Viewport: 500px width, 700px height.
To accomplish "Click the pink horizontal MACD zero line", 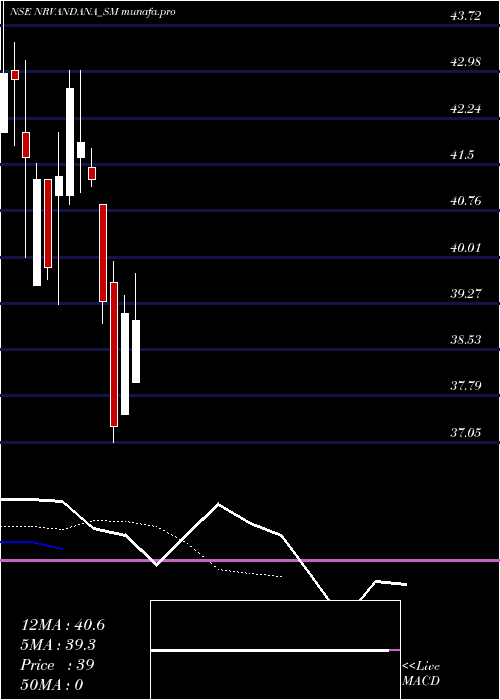I will (x=250, y=560).
